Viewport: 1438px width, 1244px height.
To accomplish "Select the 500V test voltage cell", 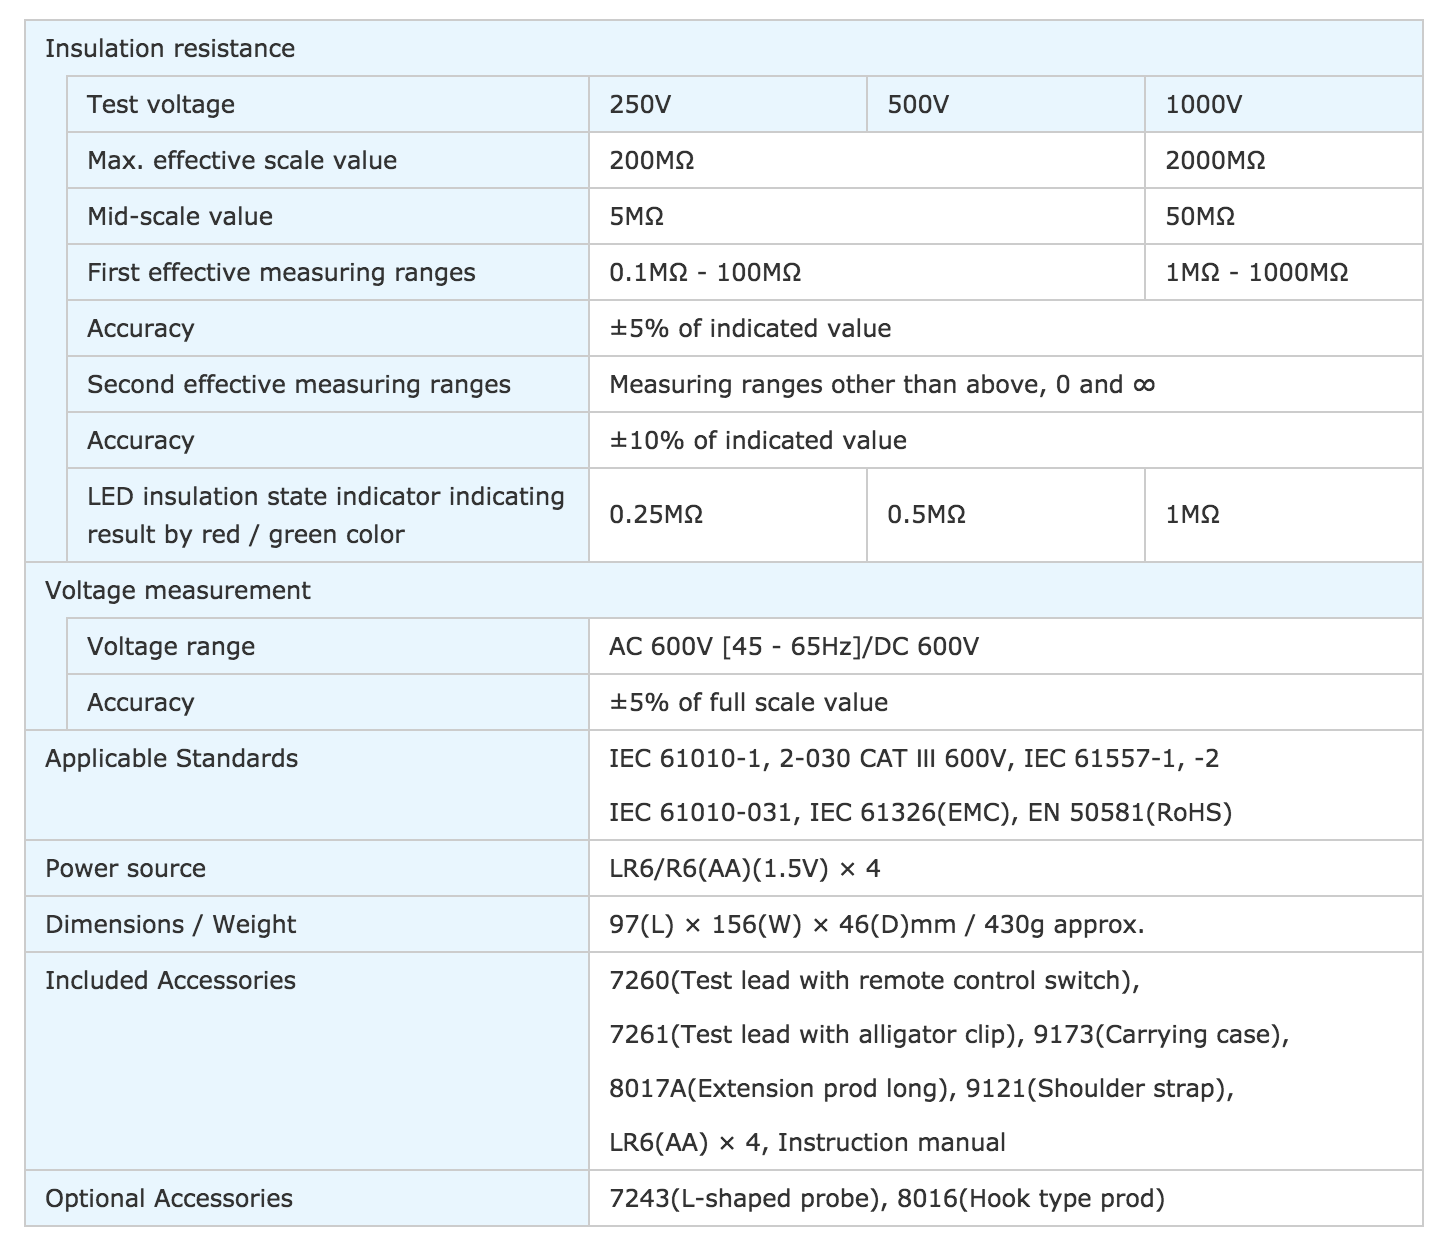I will [918, 105].
